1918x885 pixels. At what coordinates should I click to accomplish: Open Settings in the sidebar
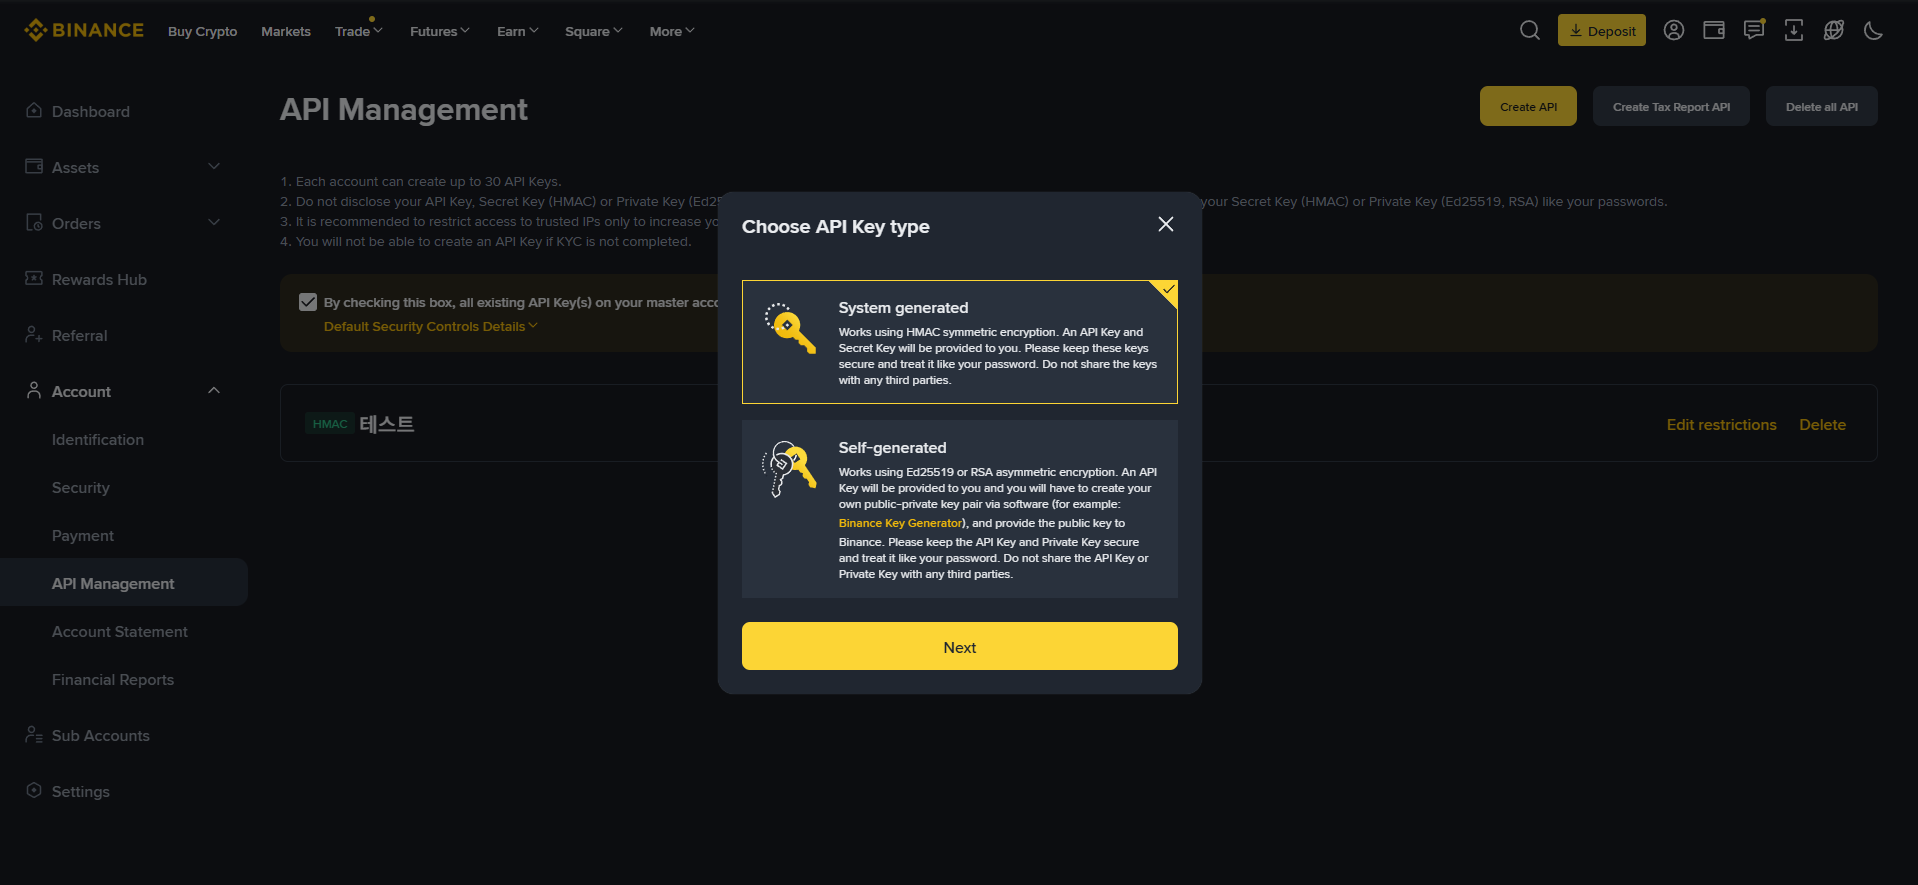point(81,791)
